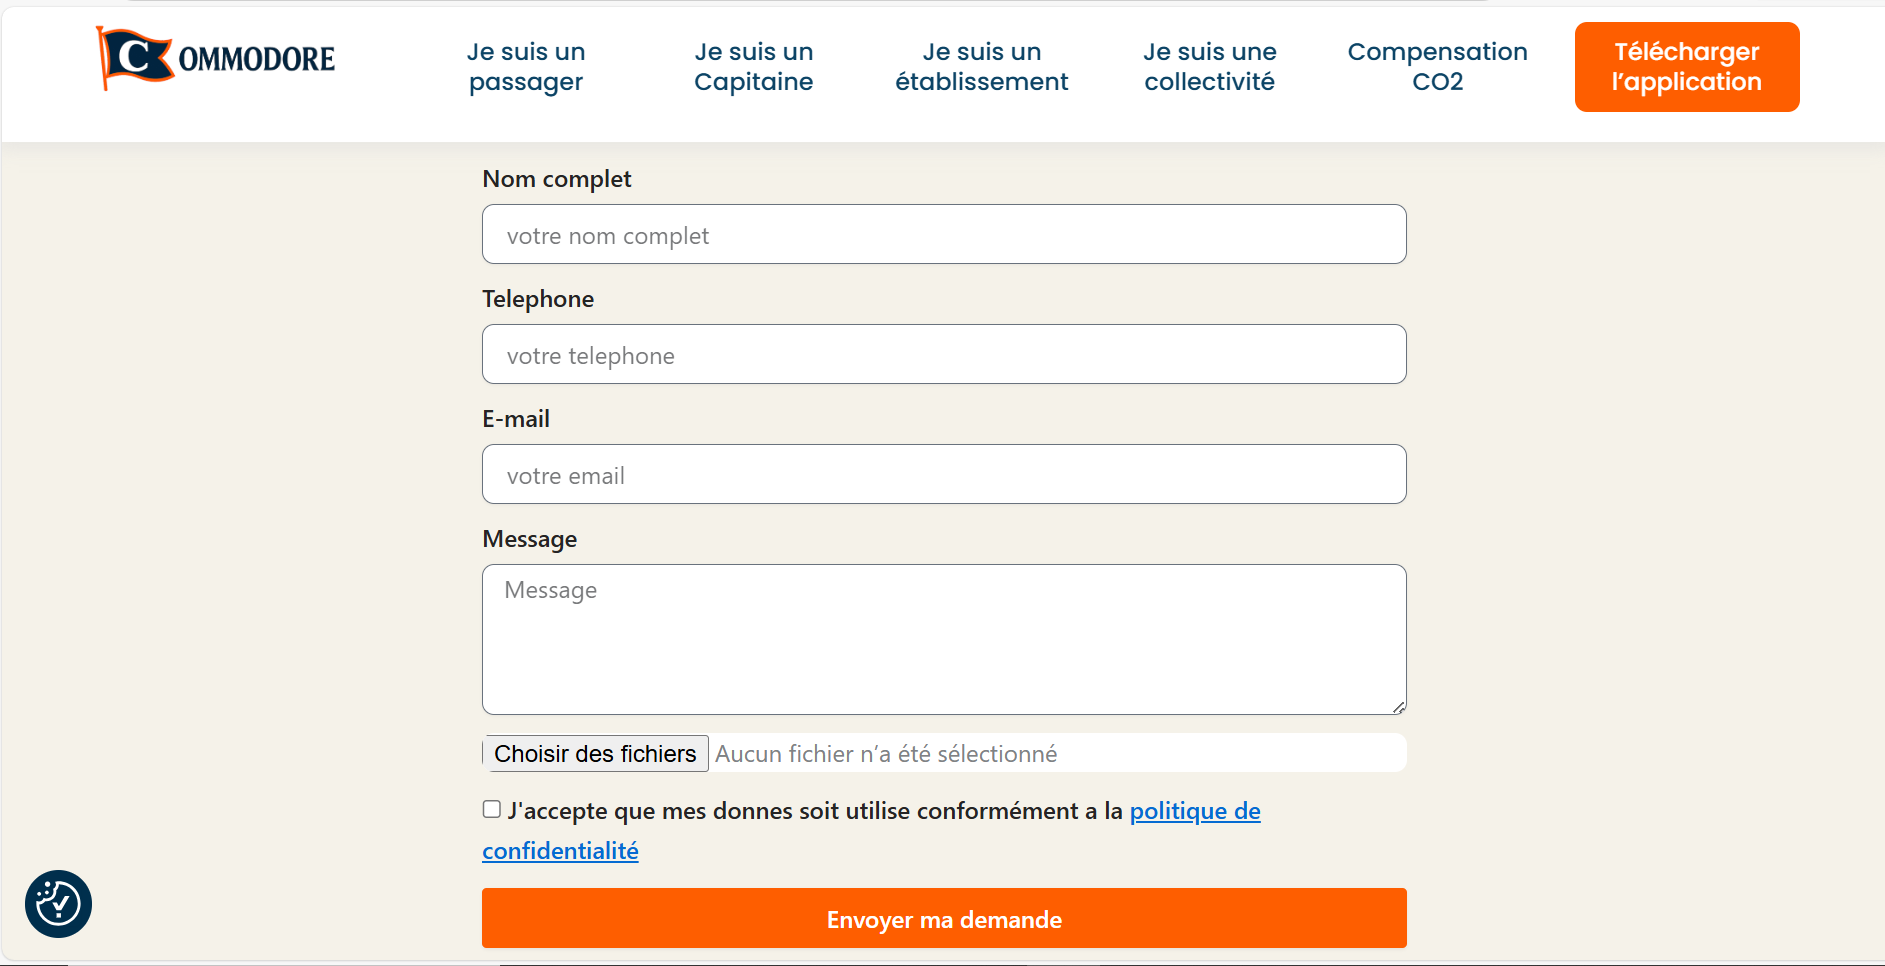Click 'Télécharger l'application' button

click(x=1686, y=67)
